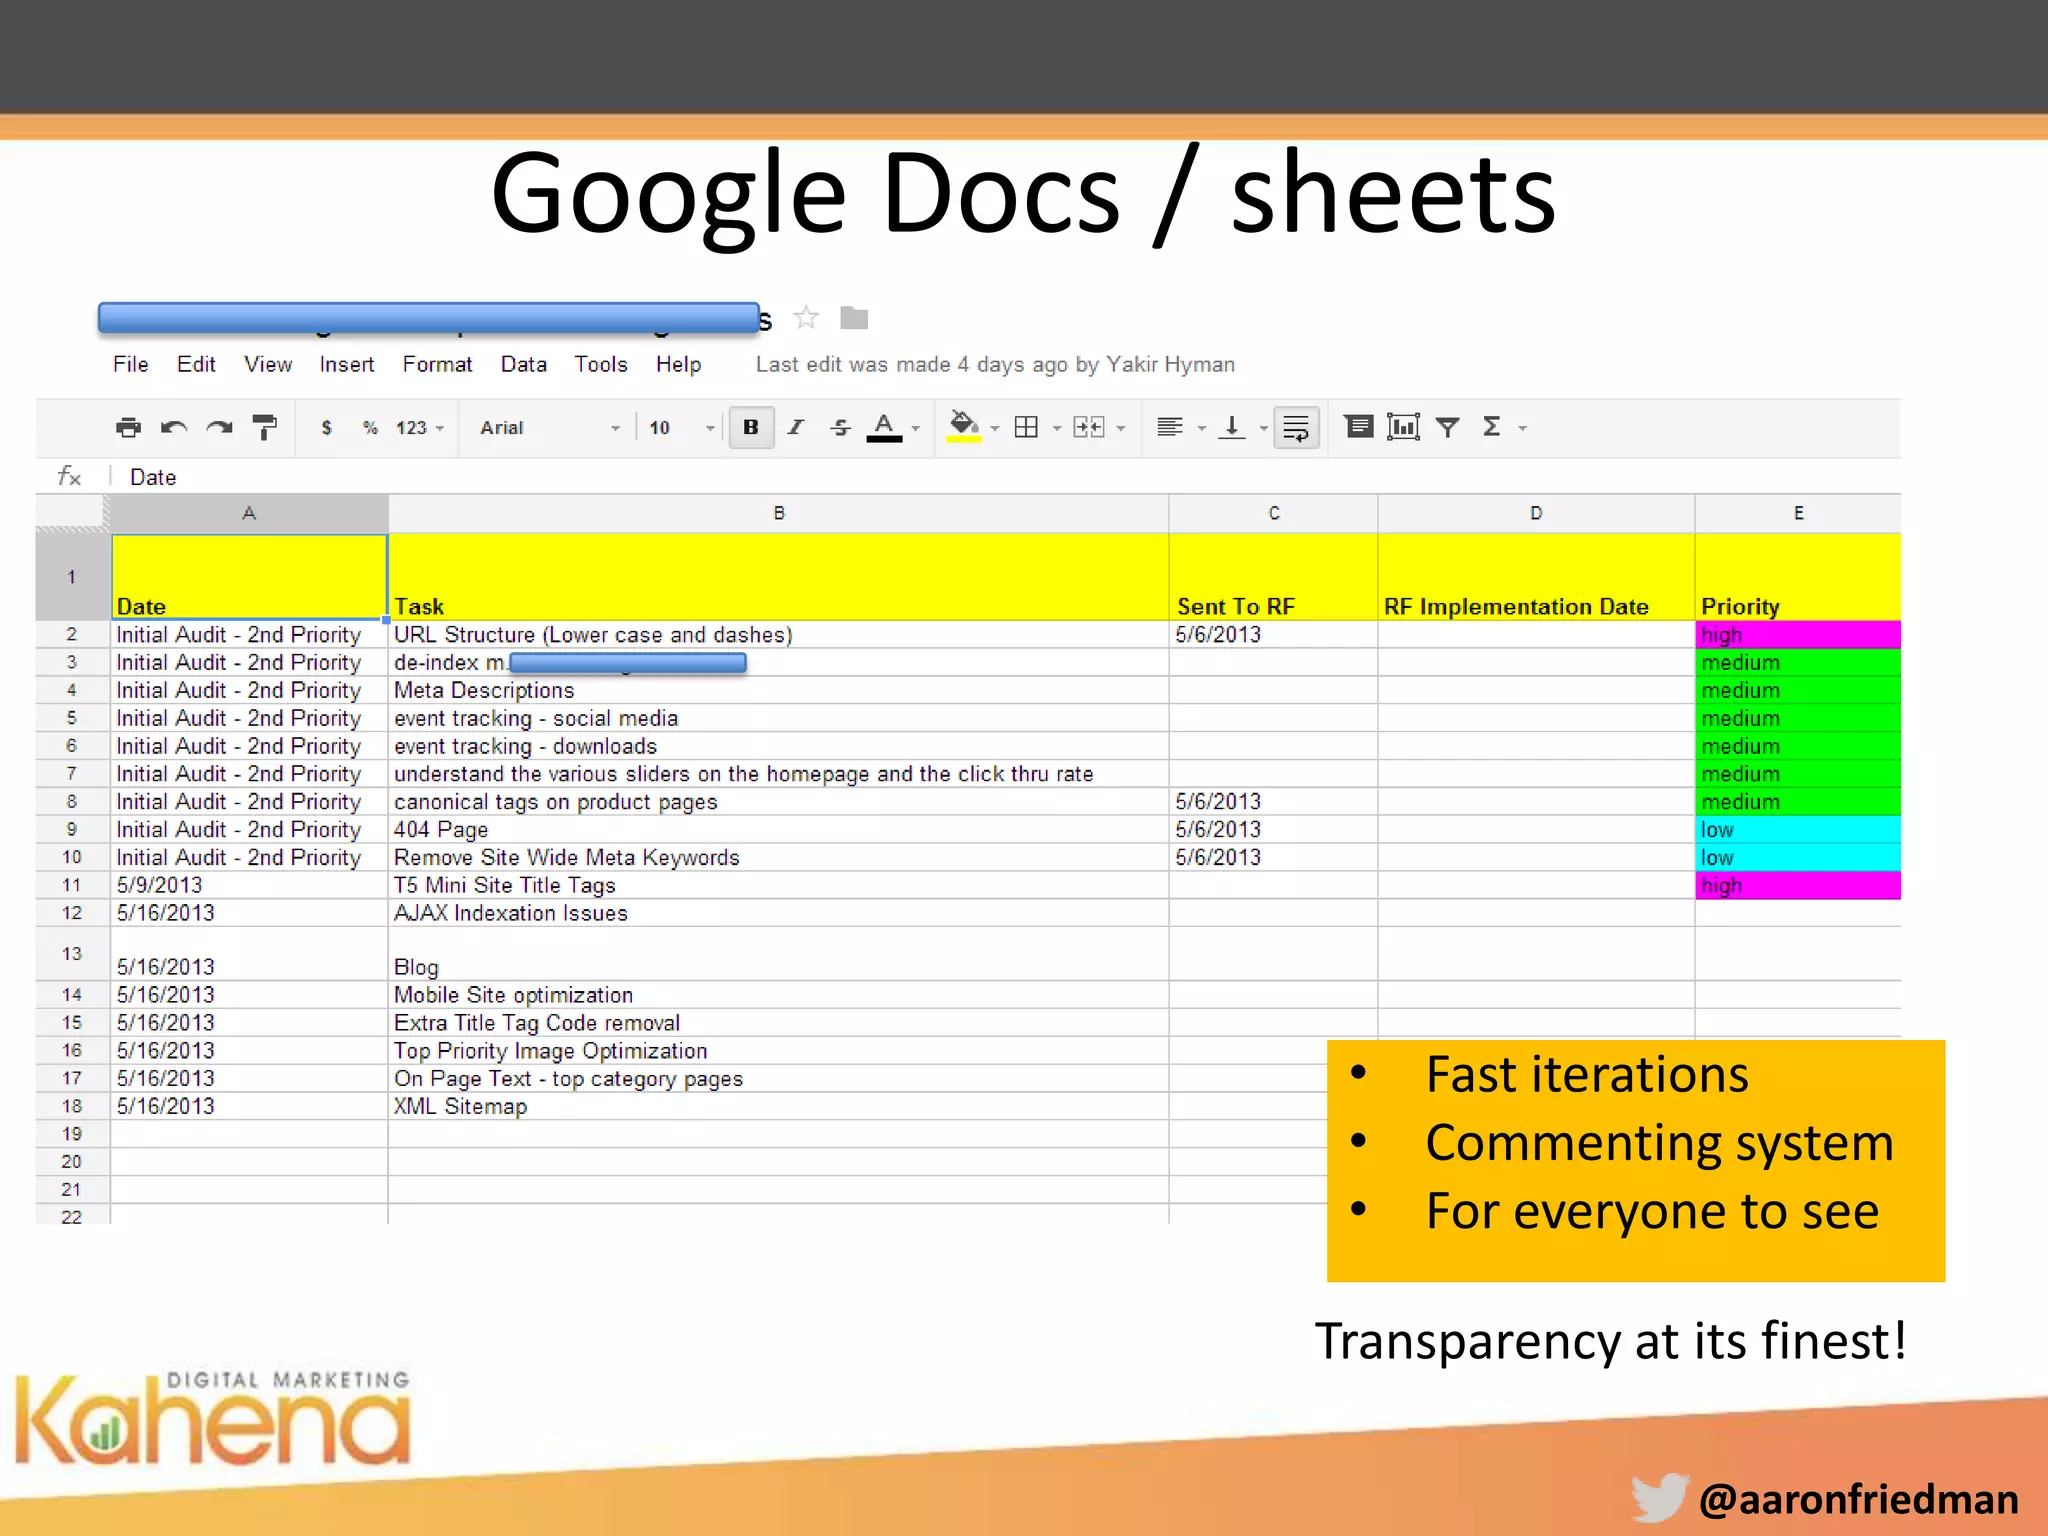Open the font size 10 dropdown
Image resolution: width=2048 pixels, height=1536 pixels.
click(x=682, y=428)
